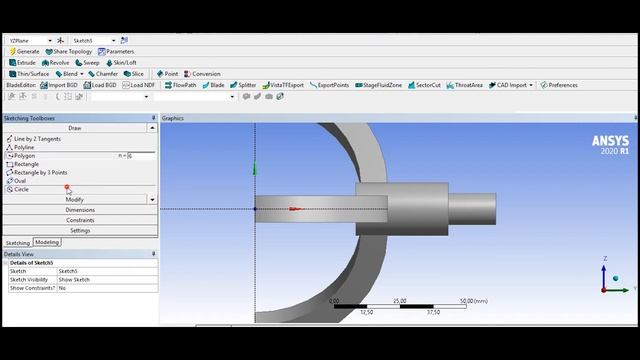Click StageFluidZone tool
Screen dimensions: 640x360
(x=378, y=85)
